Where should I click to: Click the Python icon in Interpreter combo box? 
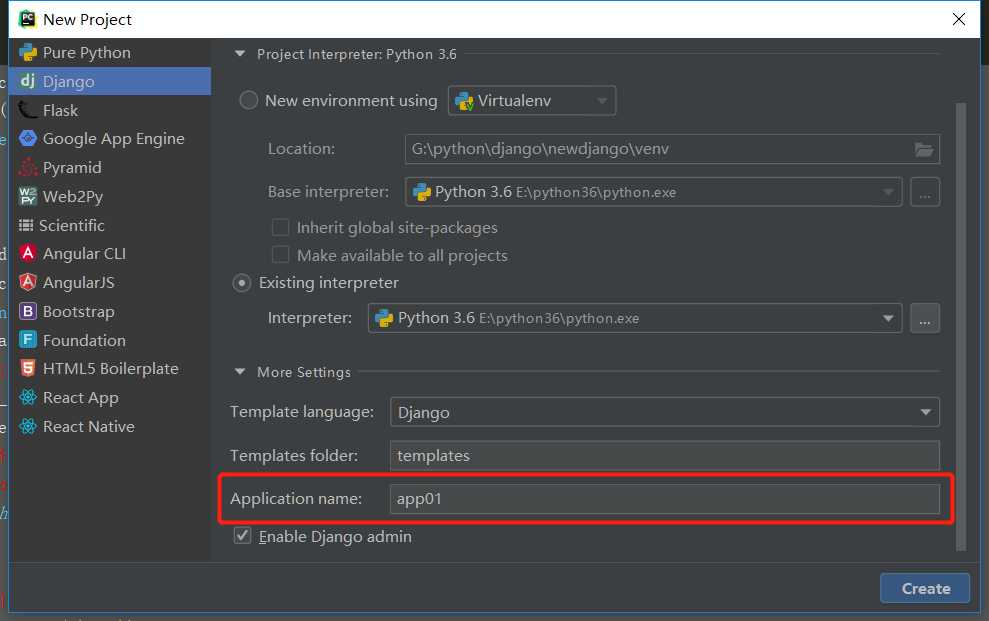(x=384, y=318)
